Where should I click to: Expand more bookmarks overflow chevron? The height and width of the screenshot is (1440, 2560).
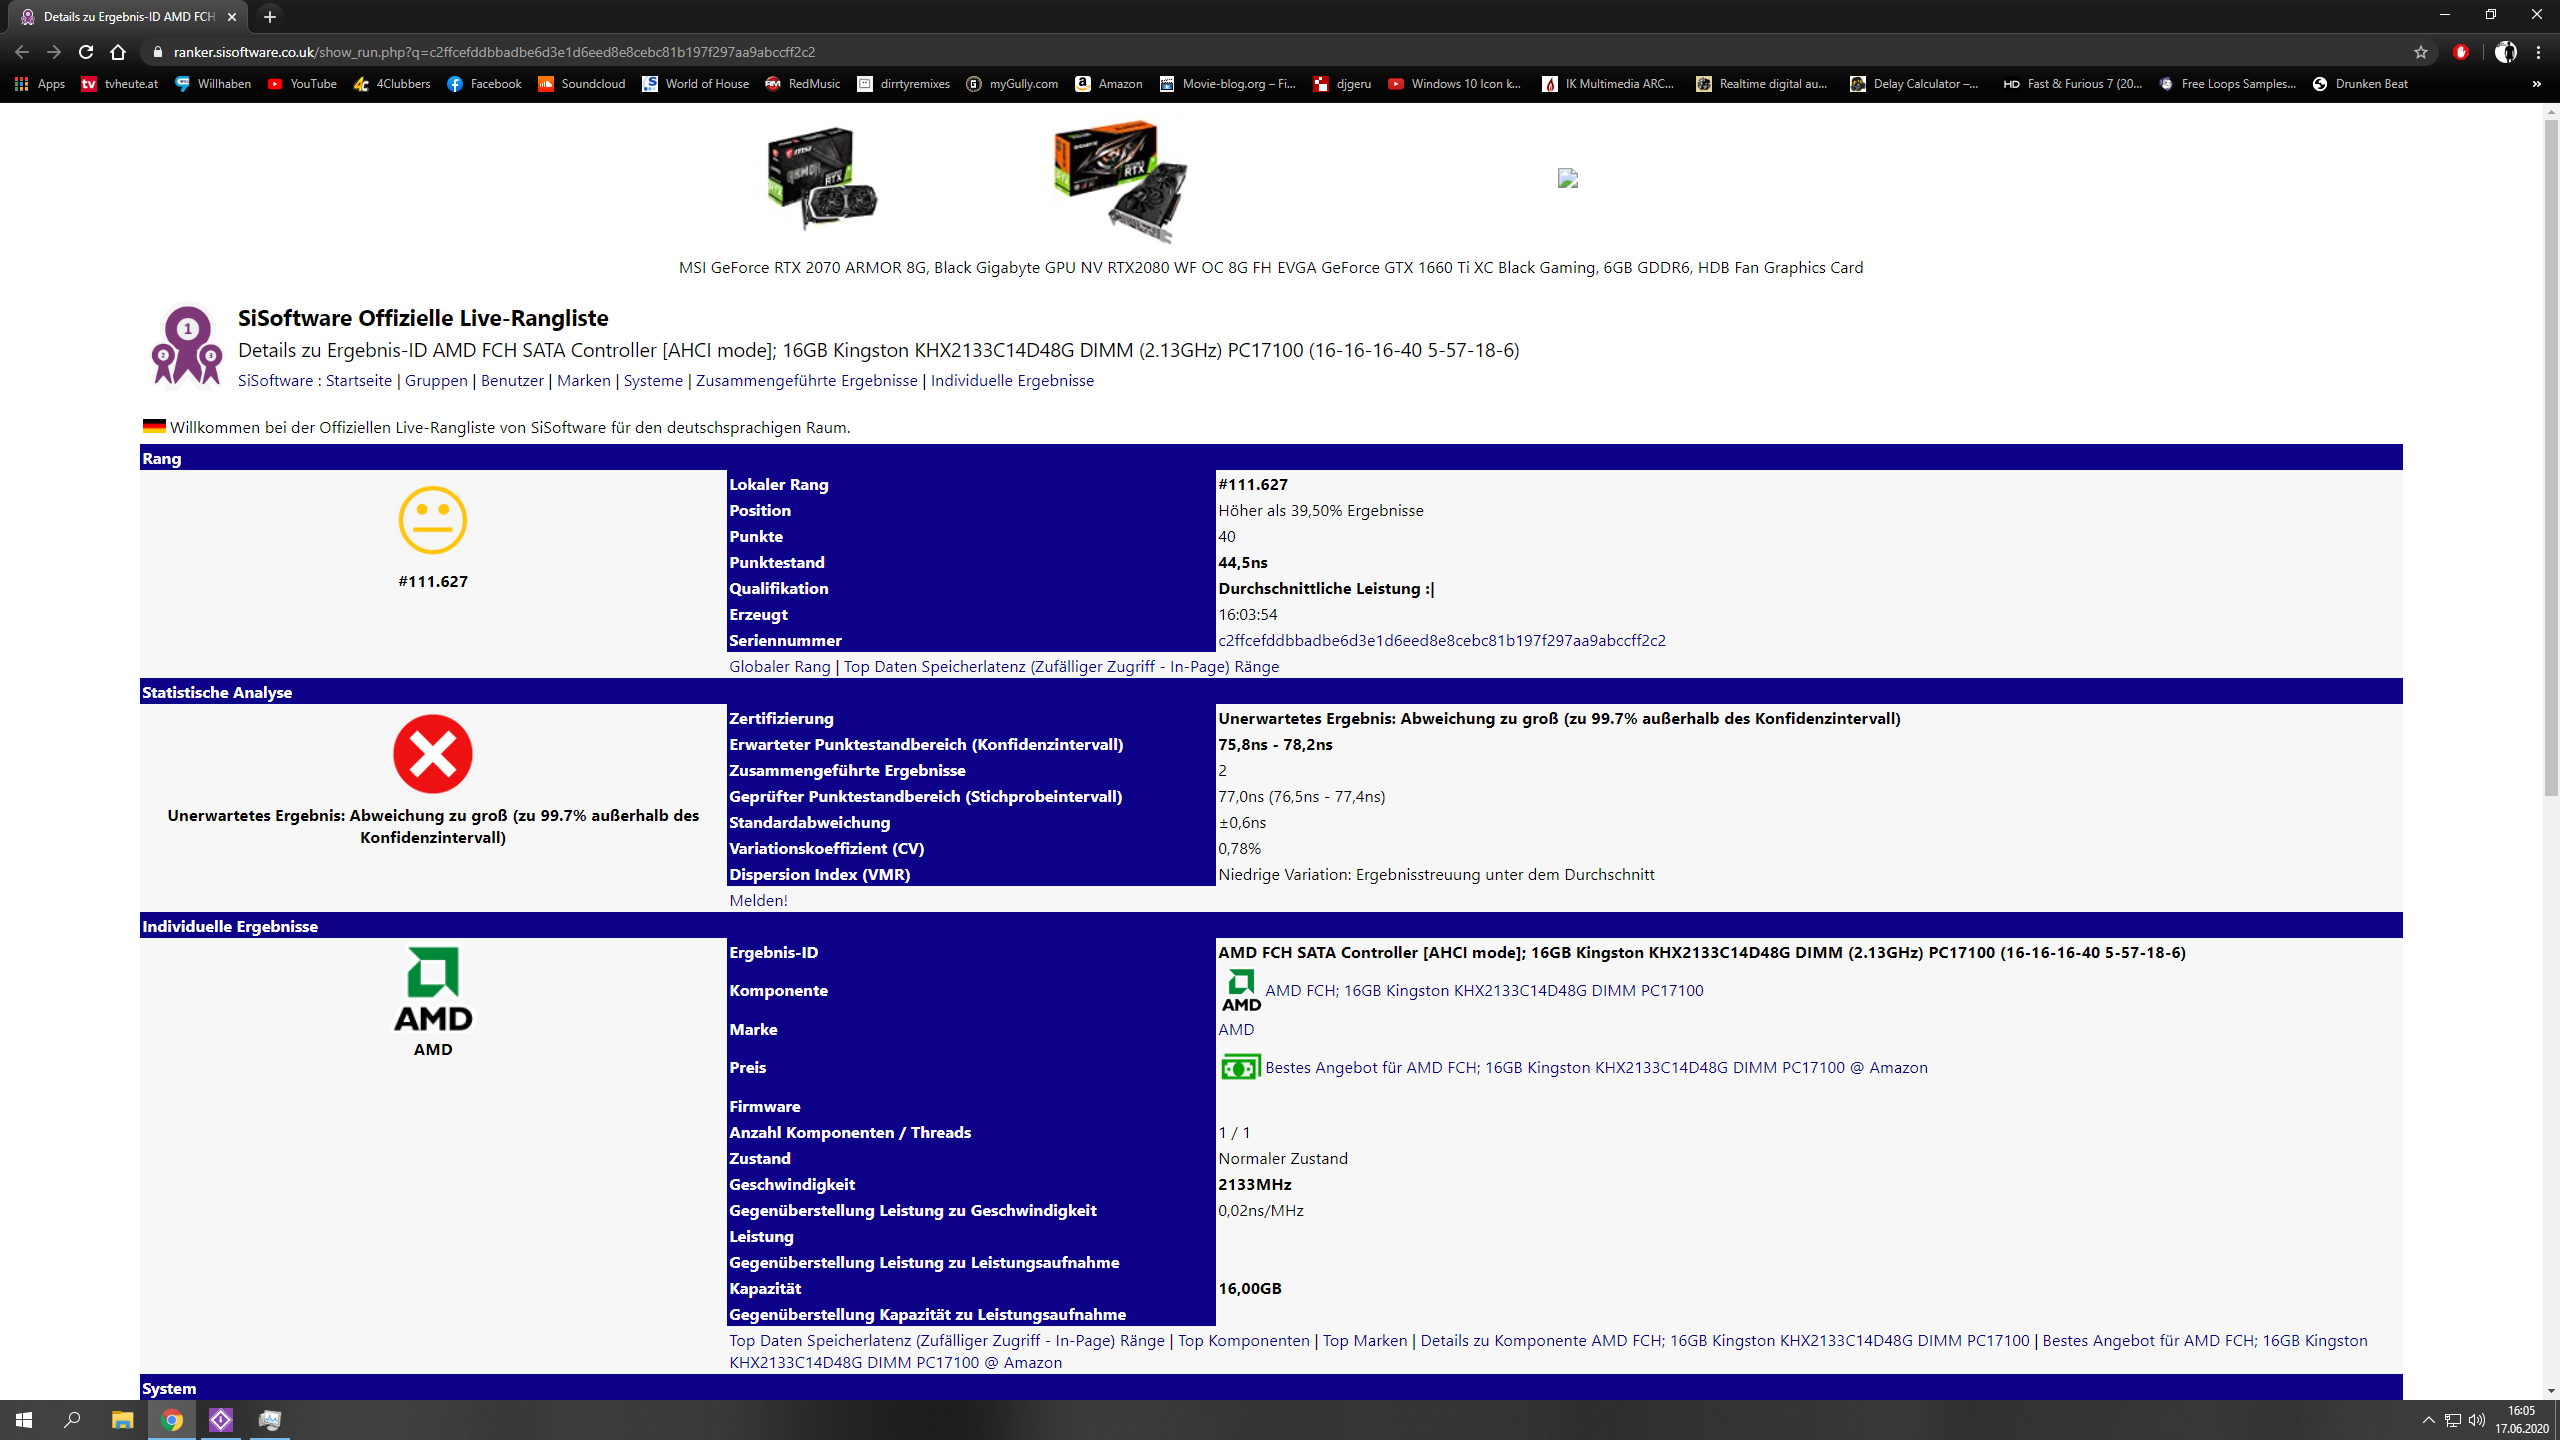(2536, 84)
